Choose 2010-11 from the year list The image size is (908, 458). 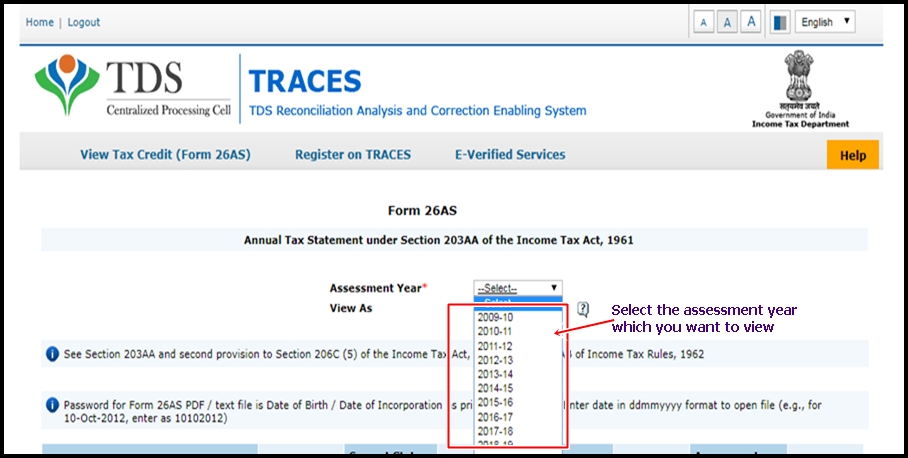tap(518, 332)
